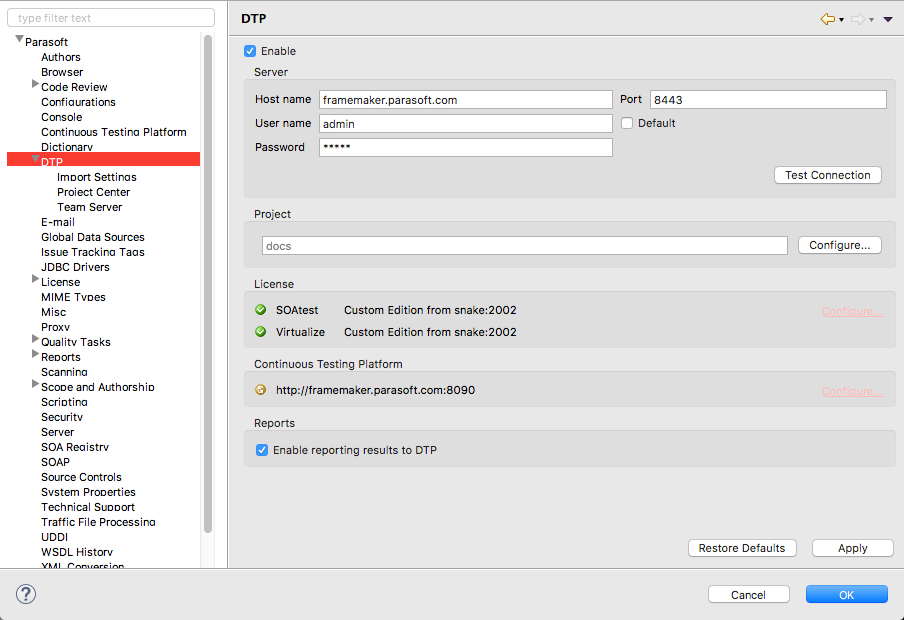Click the Restore Defaults button

point(742,548)
